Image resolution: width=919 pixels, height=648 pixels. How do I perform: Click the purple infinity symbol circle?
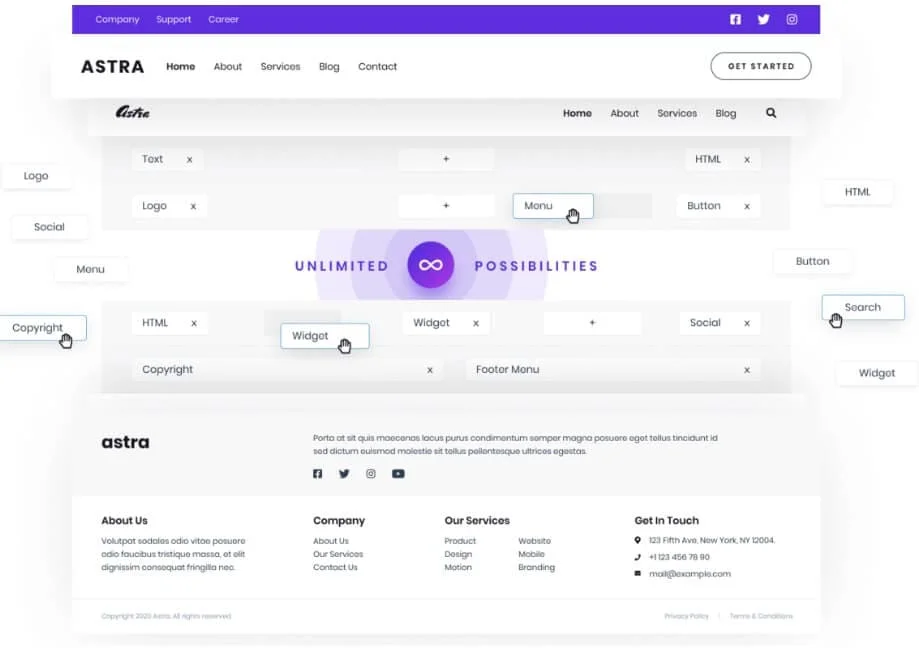click(431, 265)
